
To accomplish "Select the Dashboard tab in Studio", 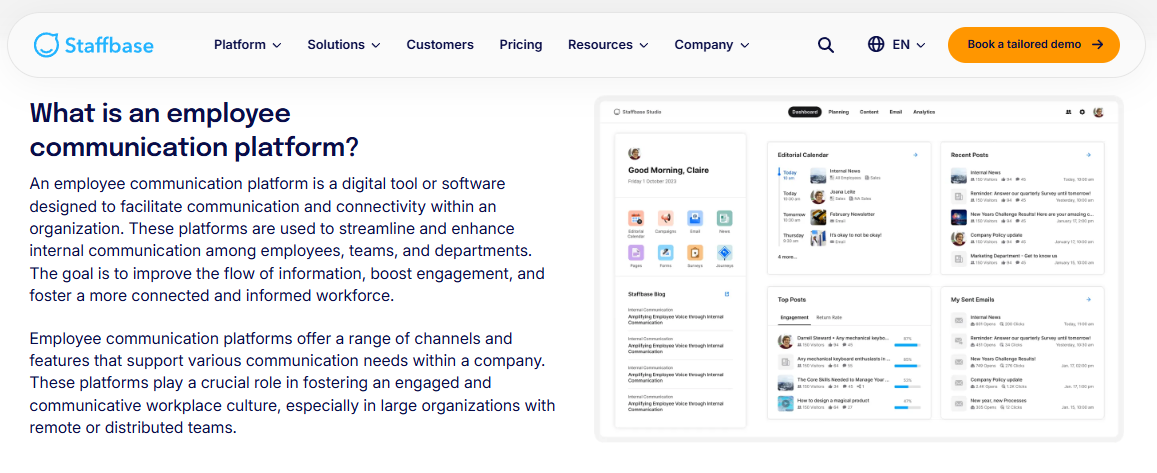I will point(804,112).
